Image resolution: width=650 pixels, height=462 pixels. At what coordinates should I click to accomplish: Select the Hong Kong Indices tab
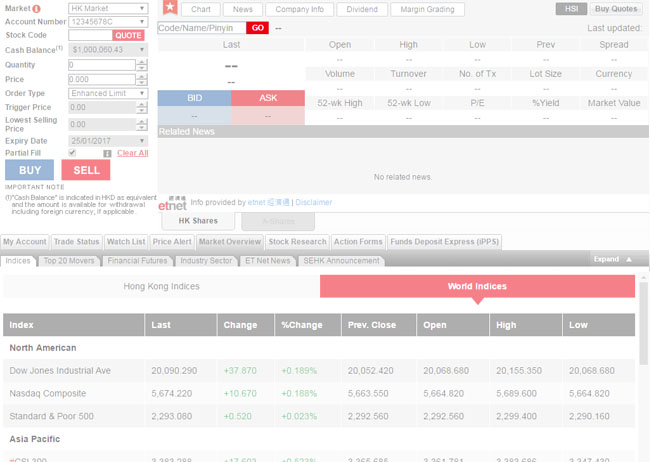point(161,287)
